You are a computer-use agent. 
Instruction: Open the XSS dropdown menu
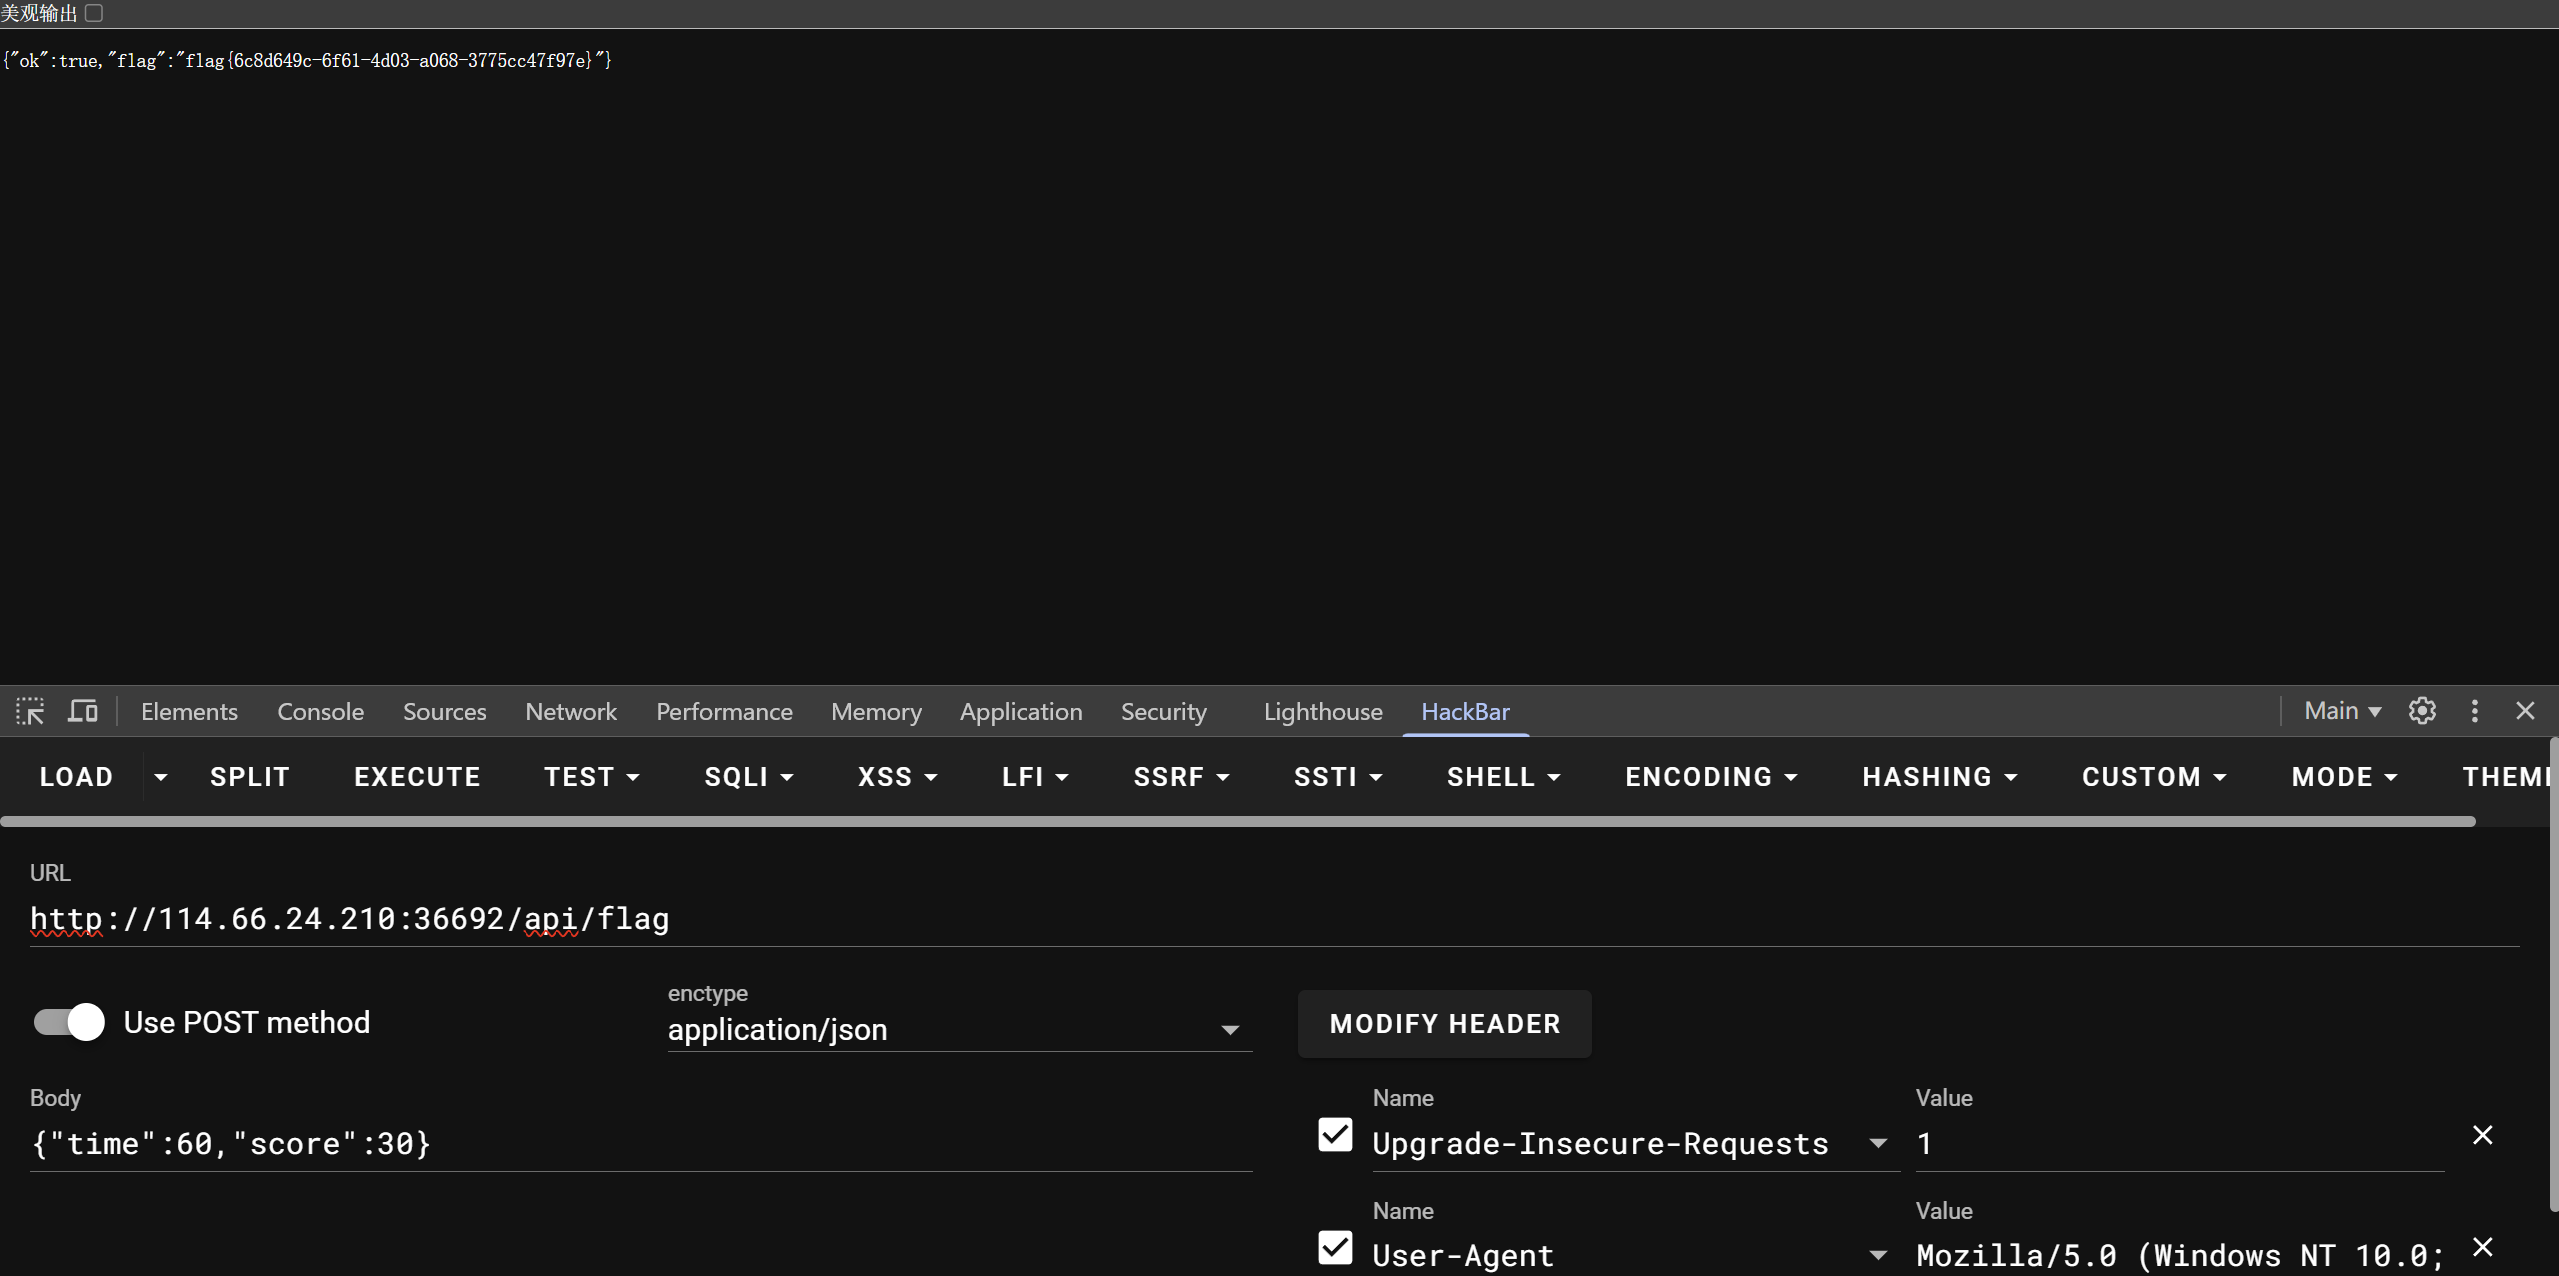point(897,777)
